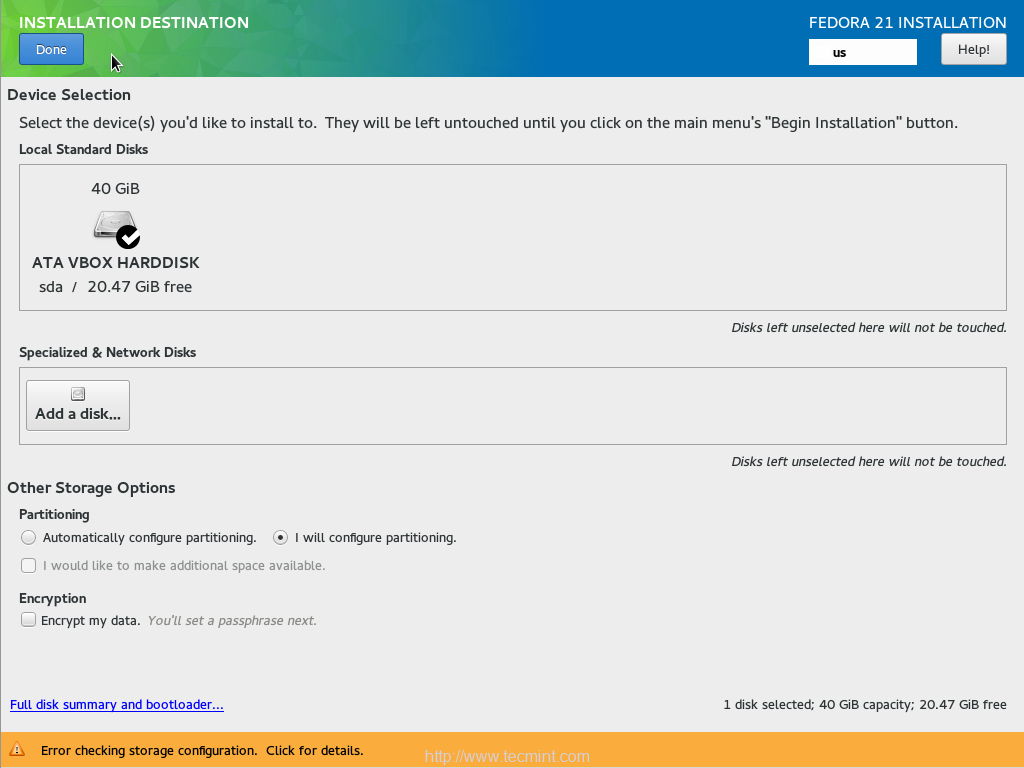Click the ATA VBOX HARDDISK name label
Viewport: 1024px width, 768px height.
[x=116, y=263]
